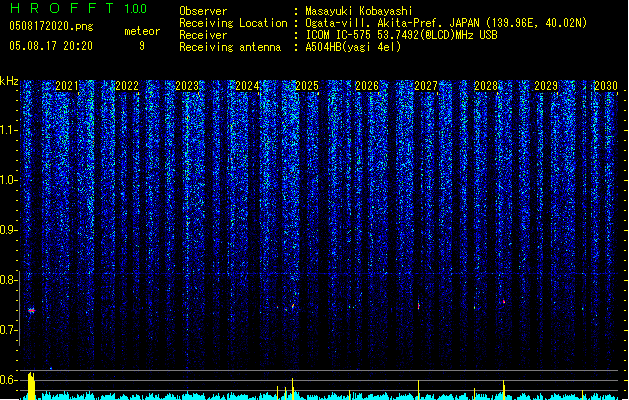Click the HROFFT 1.00 title text
629x400 pixels.
(x=78, y=8)
